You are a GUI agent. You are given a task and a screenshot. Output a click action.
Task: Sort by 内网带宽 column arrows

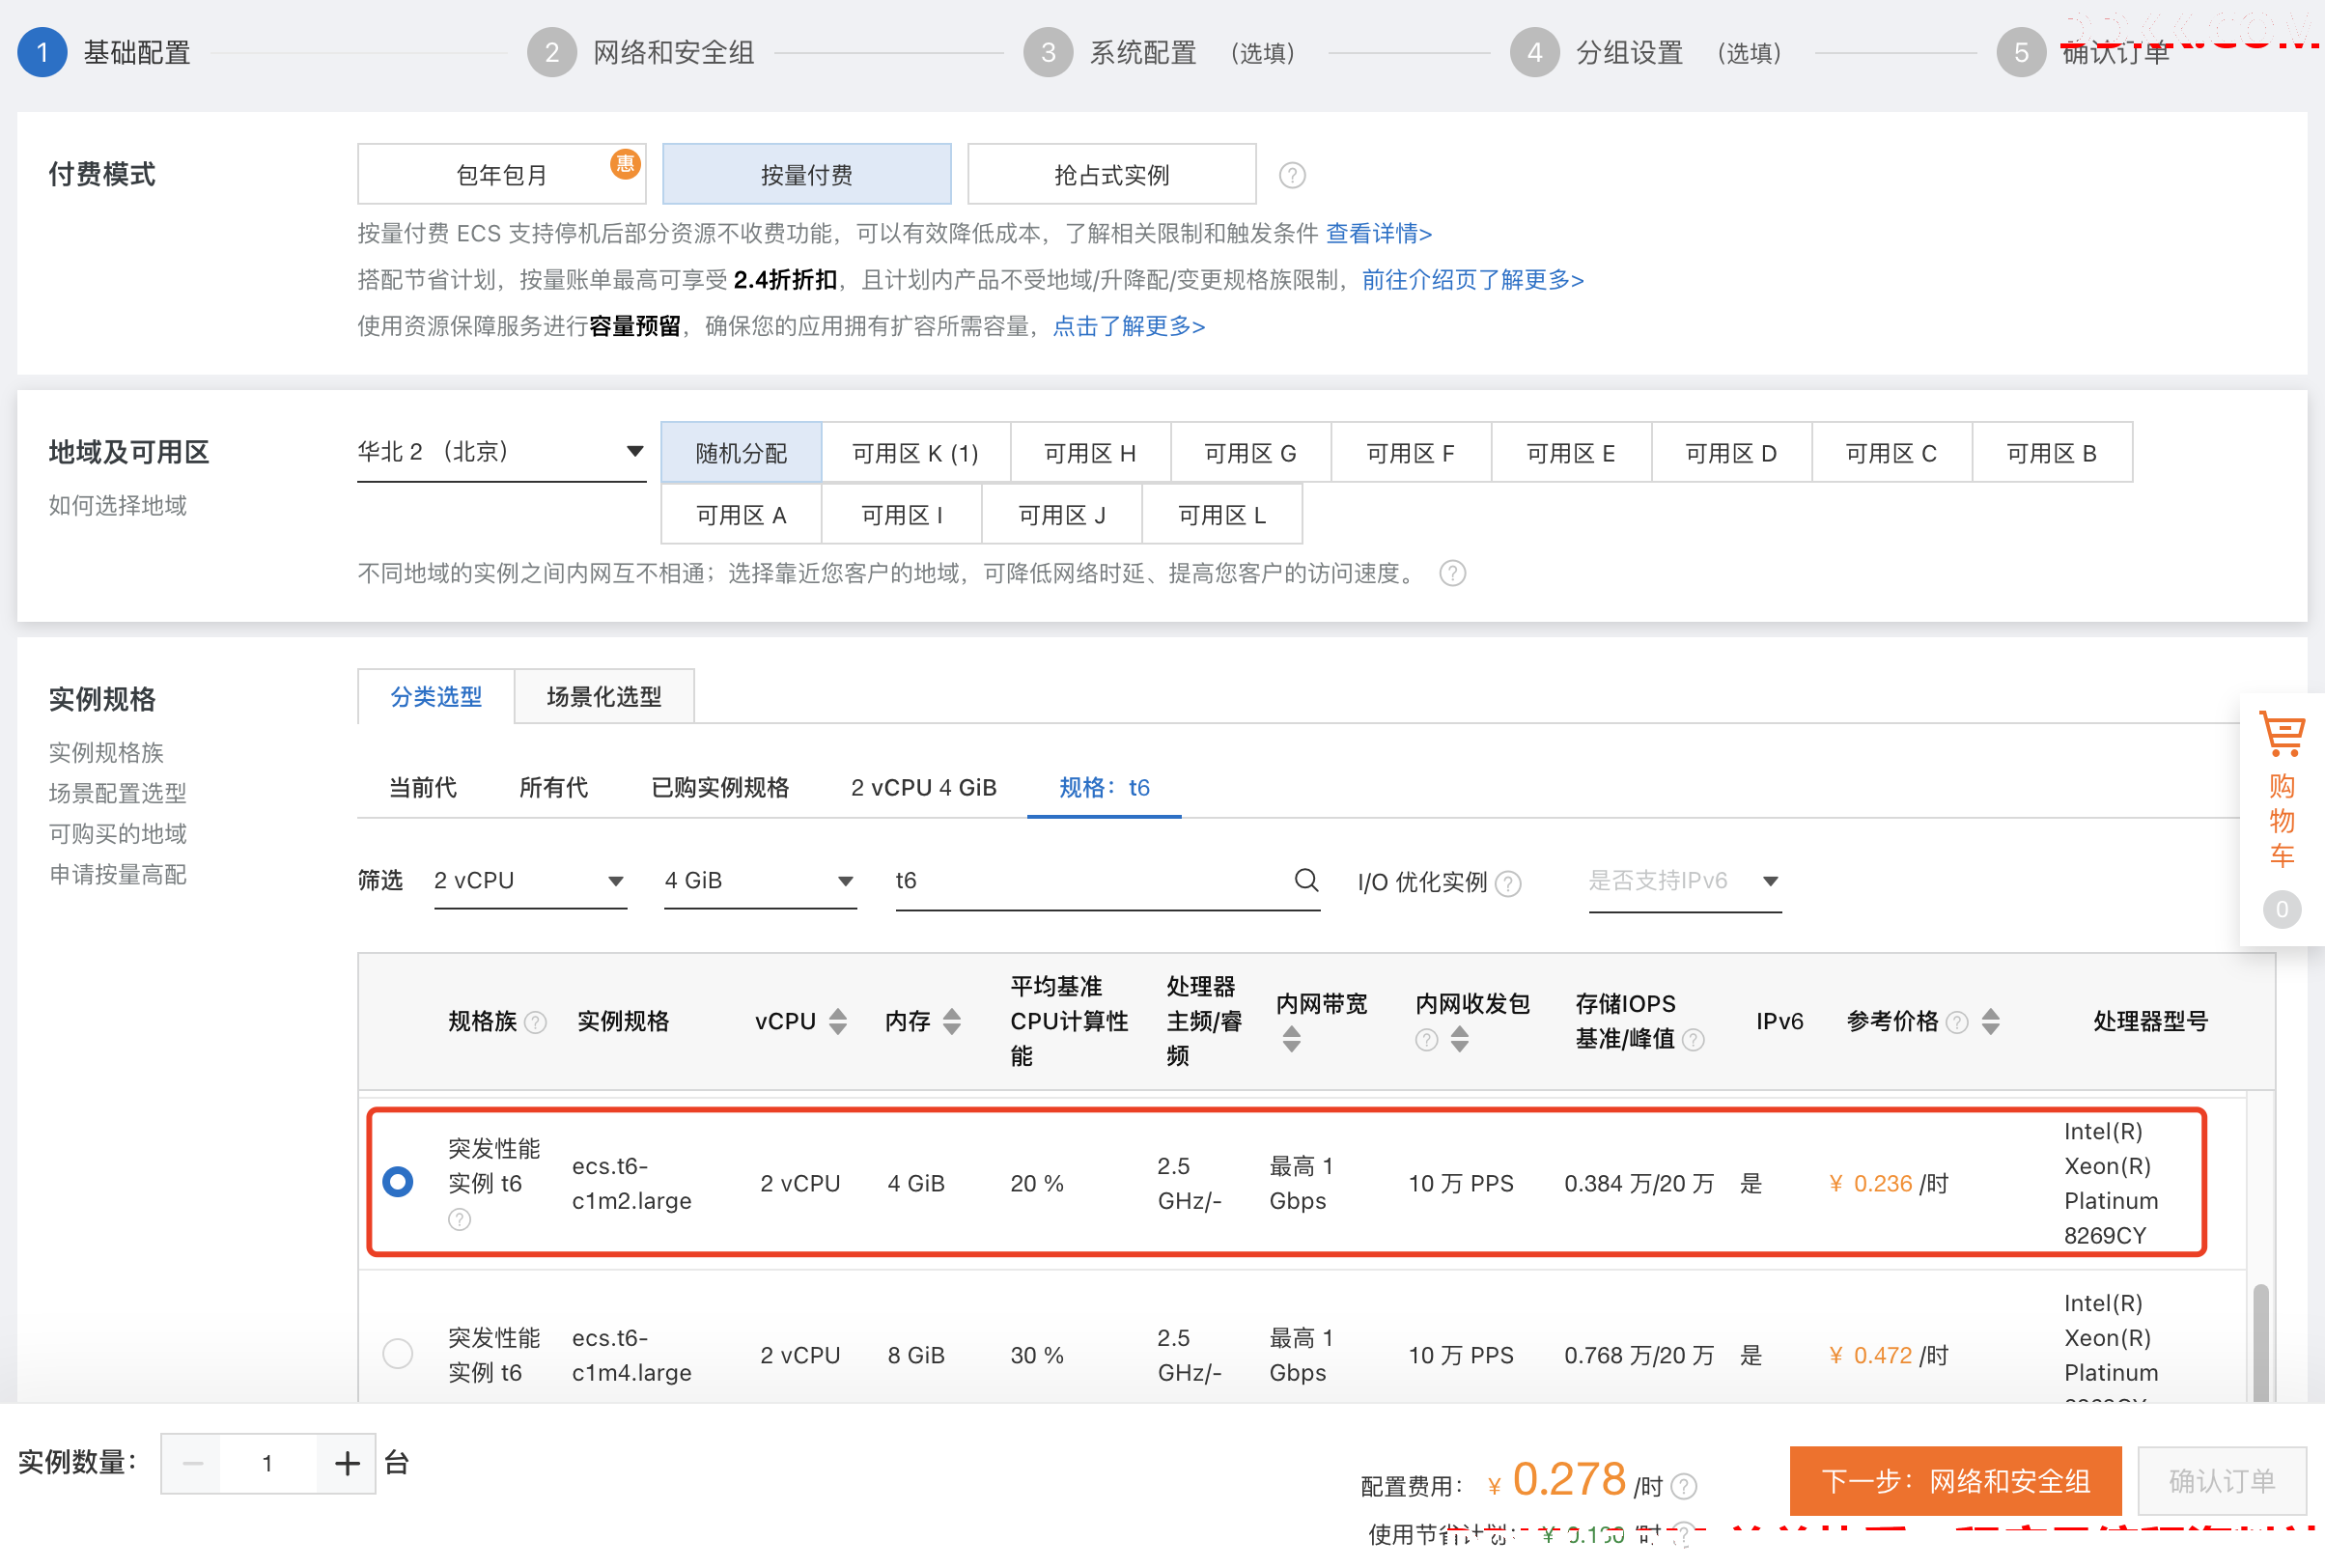[x=1291, y=1040]
